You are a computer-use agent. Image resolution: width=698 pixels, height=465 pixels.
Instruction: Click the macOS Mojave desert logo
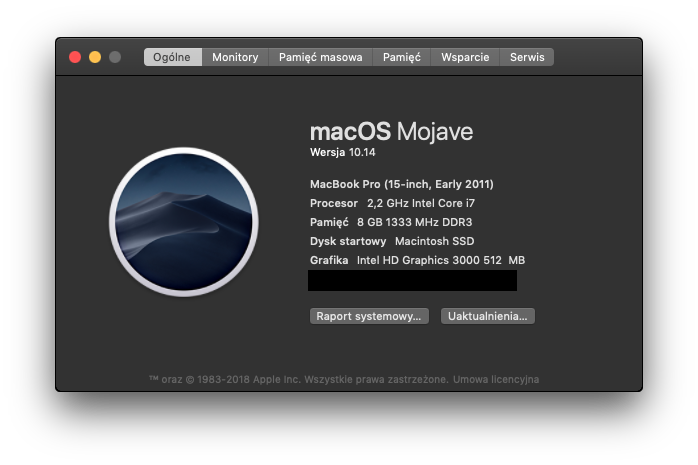coord(184,222)
